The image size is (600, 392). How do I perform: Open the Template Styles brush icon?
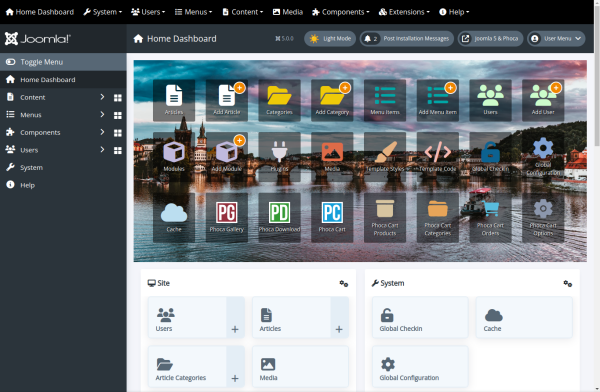pyautogui.click(x=385, y=157)
